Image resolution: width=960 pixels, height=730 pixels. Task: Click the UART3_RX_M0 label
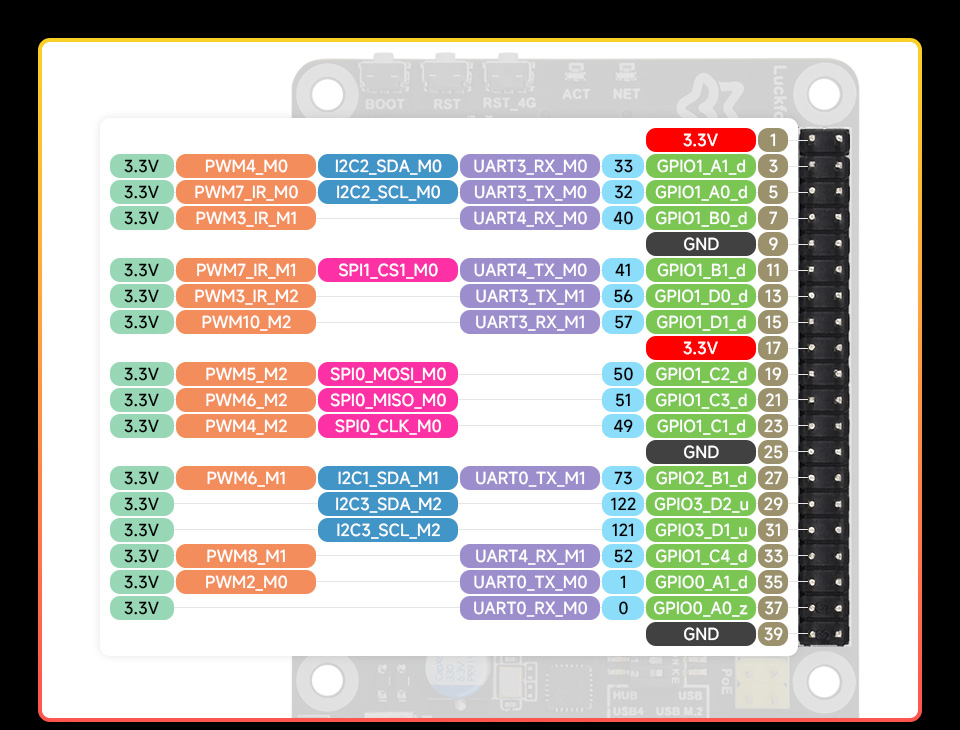coord(530,166)
